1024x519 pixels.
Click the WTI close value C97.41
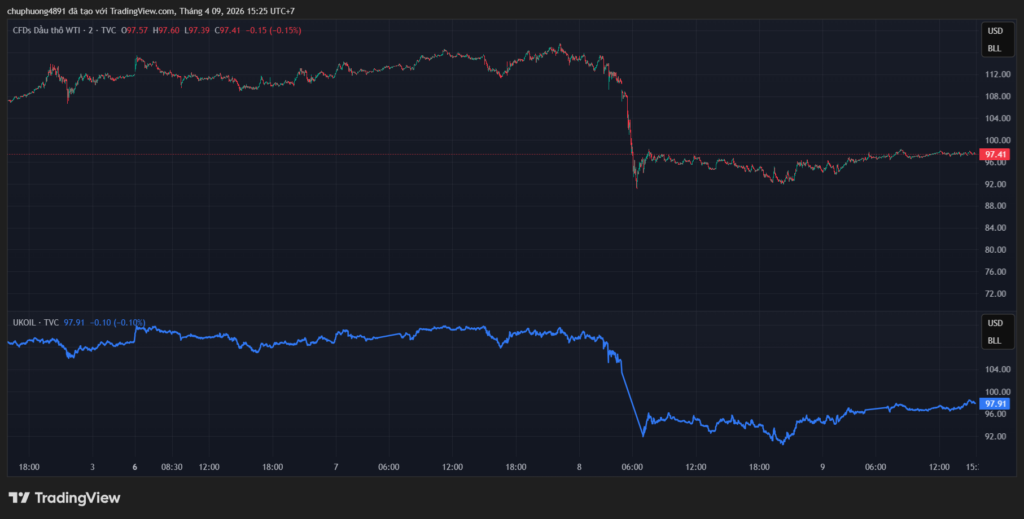229,31
